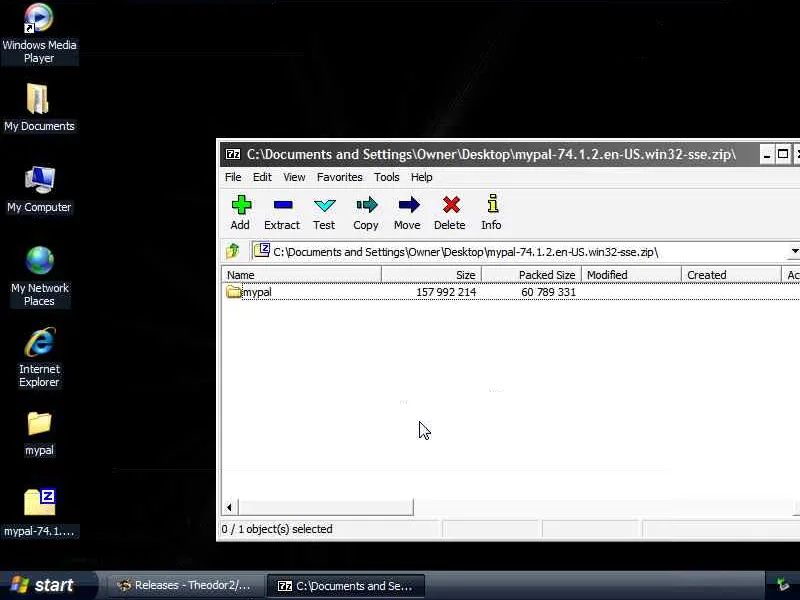This screenshot has height=600, width=800.
Task: Select My Network Places desktop icon
Action: pyautogui.click(x=39, y=276)
